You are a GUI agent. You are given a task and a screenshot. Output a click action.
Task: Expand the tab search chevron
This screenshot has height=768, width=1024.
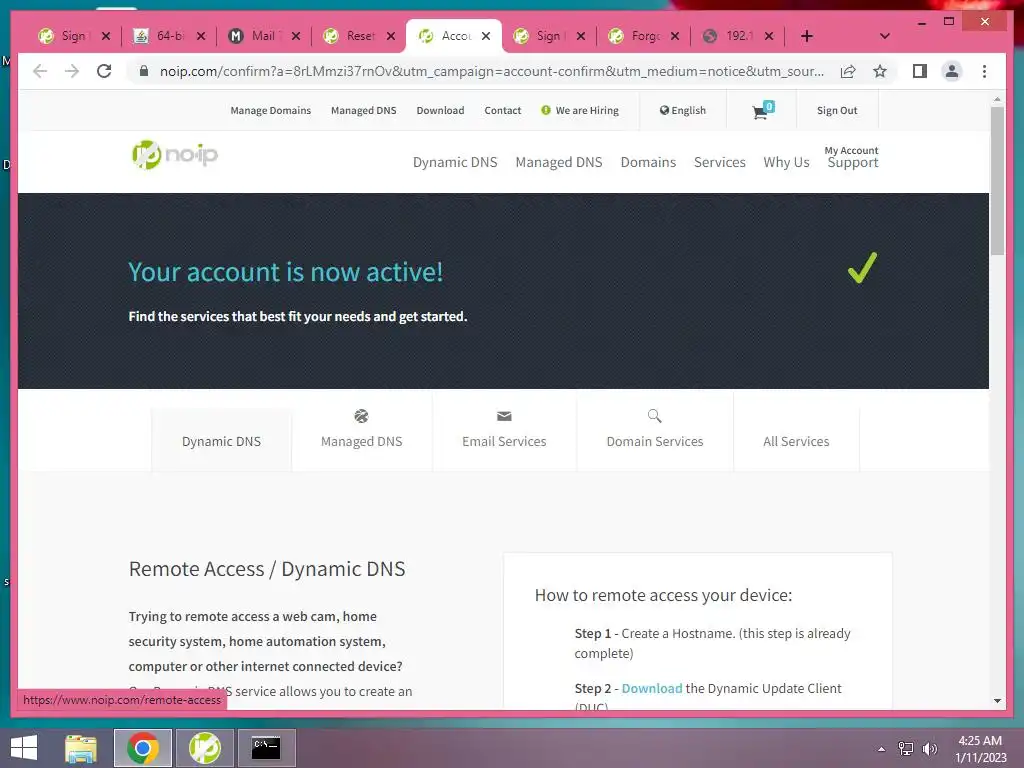(884, 36)
